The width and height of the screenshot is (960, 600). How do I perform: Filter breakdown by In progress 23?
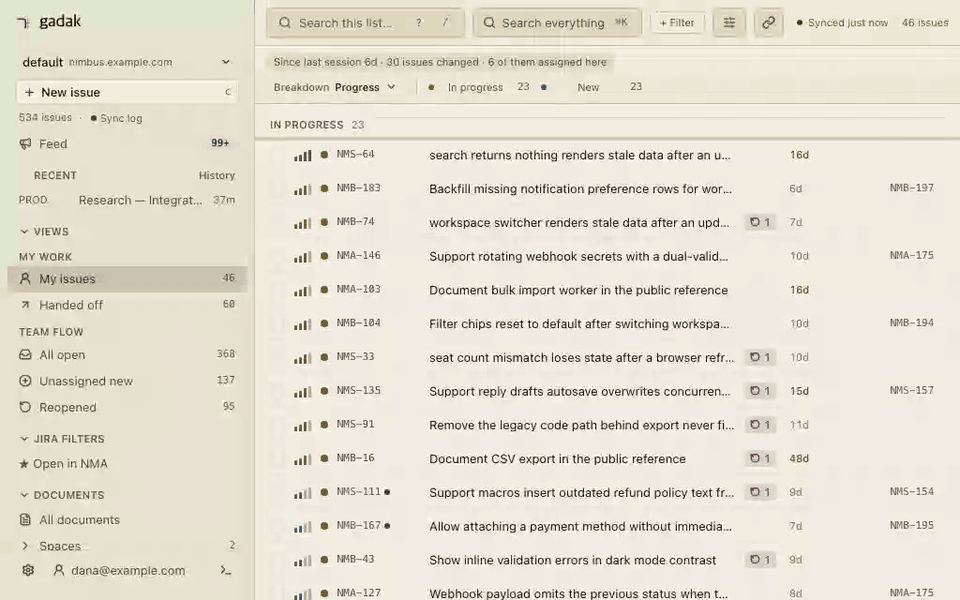point(479,87)
